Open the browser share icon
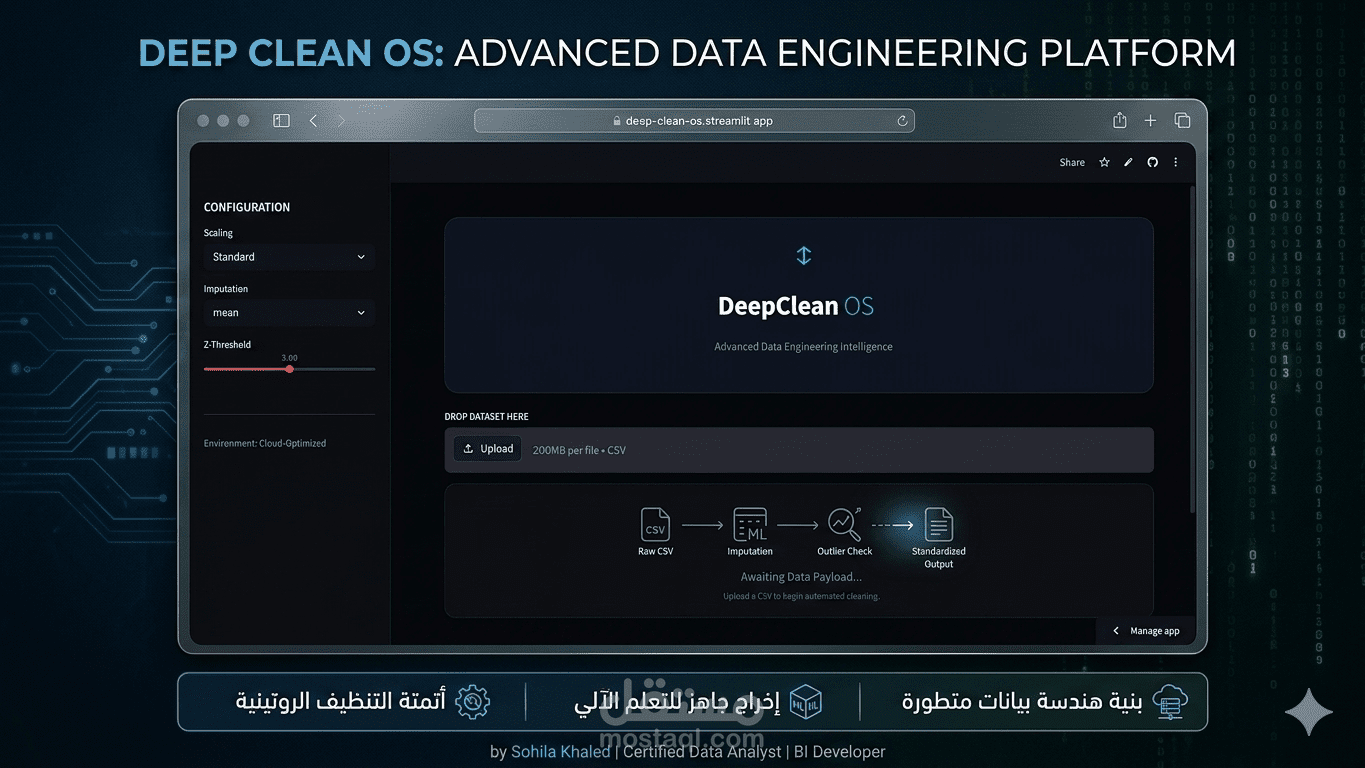The image size is (1365, 768). [x=1120, y=120]
